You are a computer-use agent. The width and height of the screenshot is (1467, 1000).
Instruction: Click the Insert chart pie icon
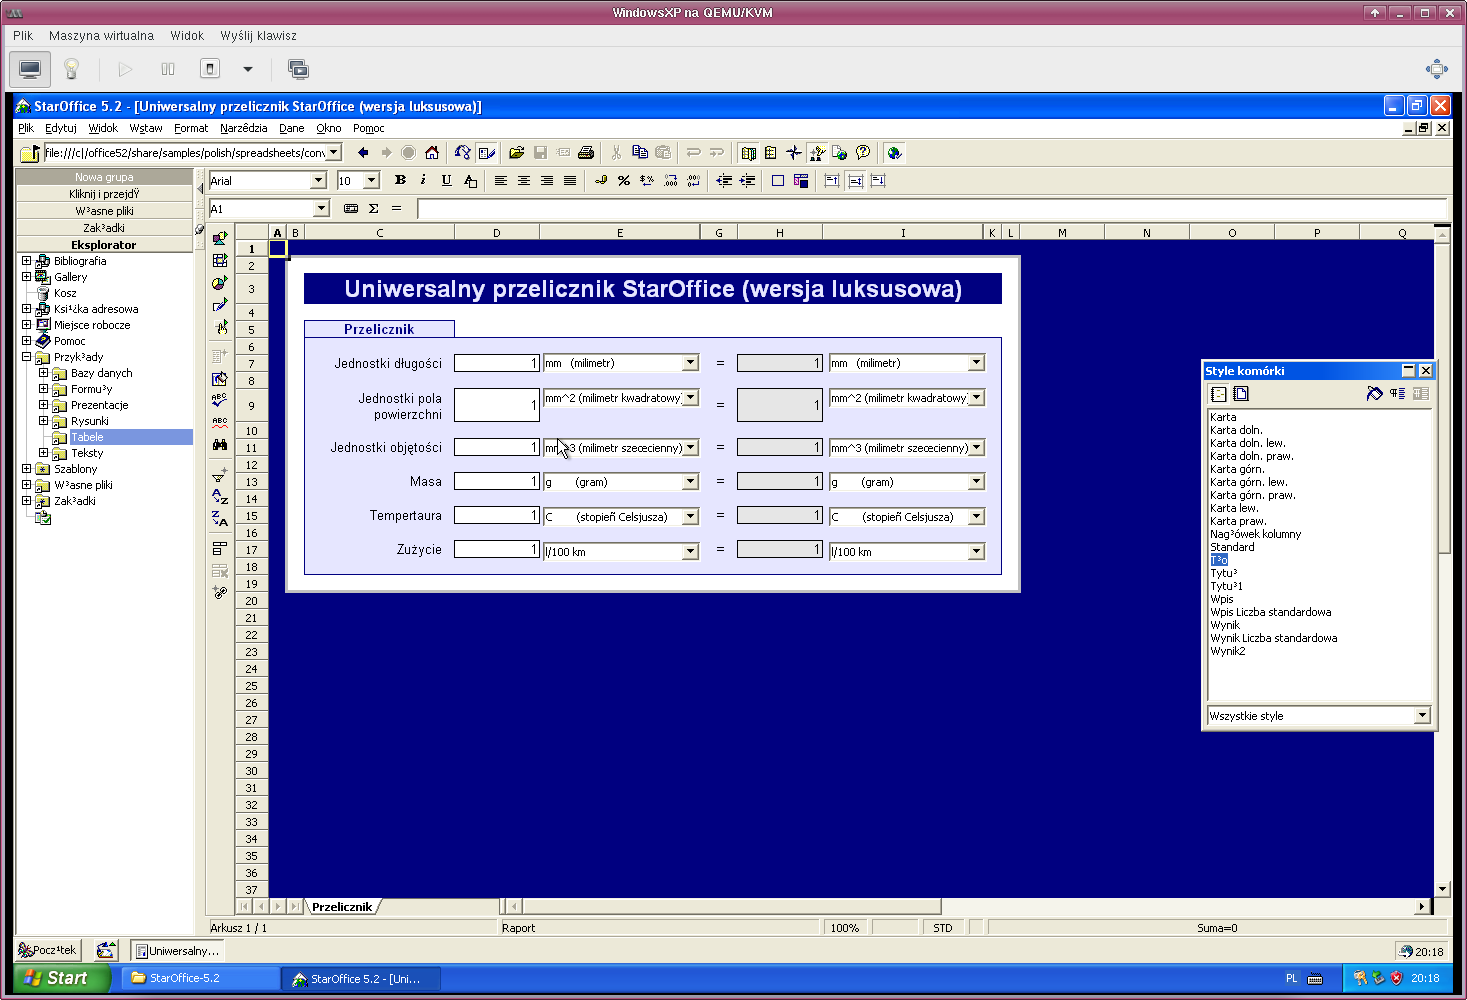click(x=220, y=283)
